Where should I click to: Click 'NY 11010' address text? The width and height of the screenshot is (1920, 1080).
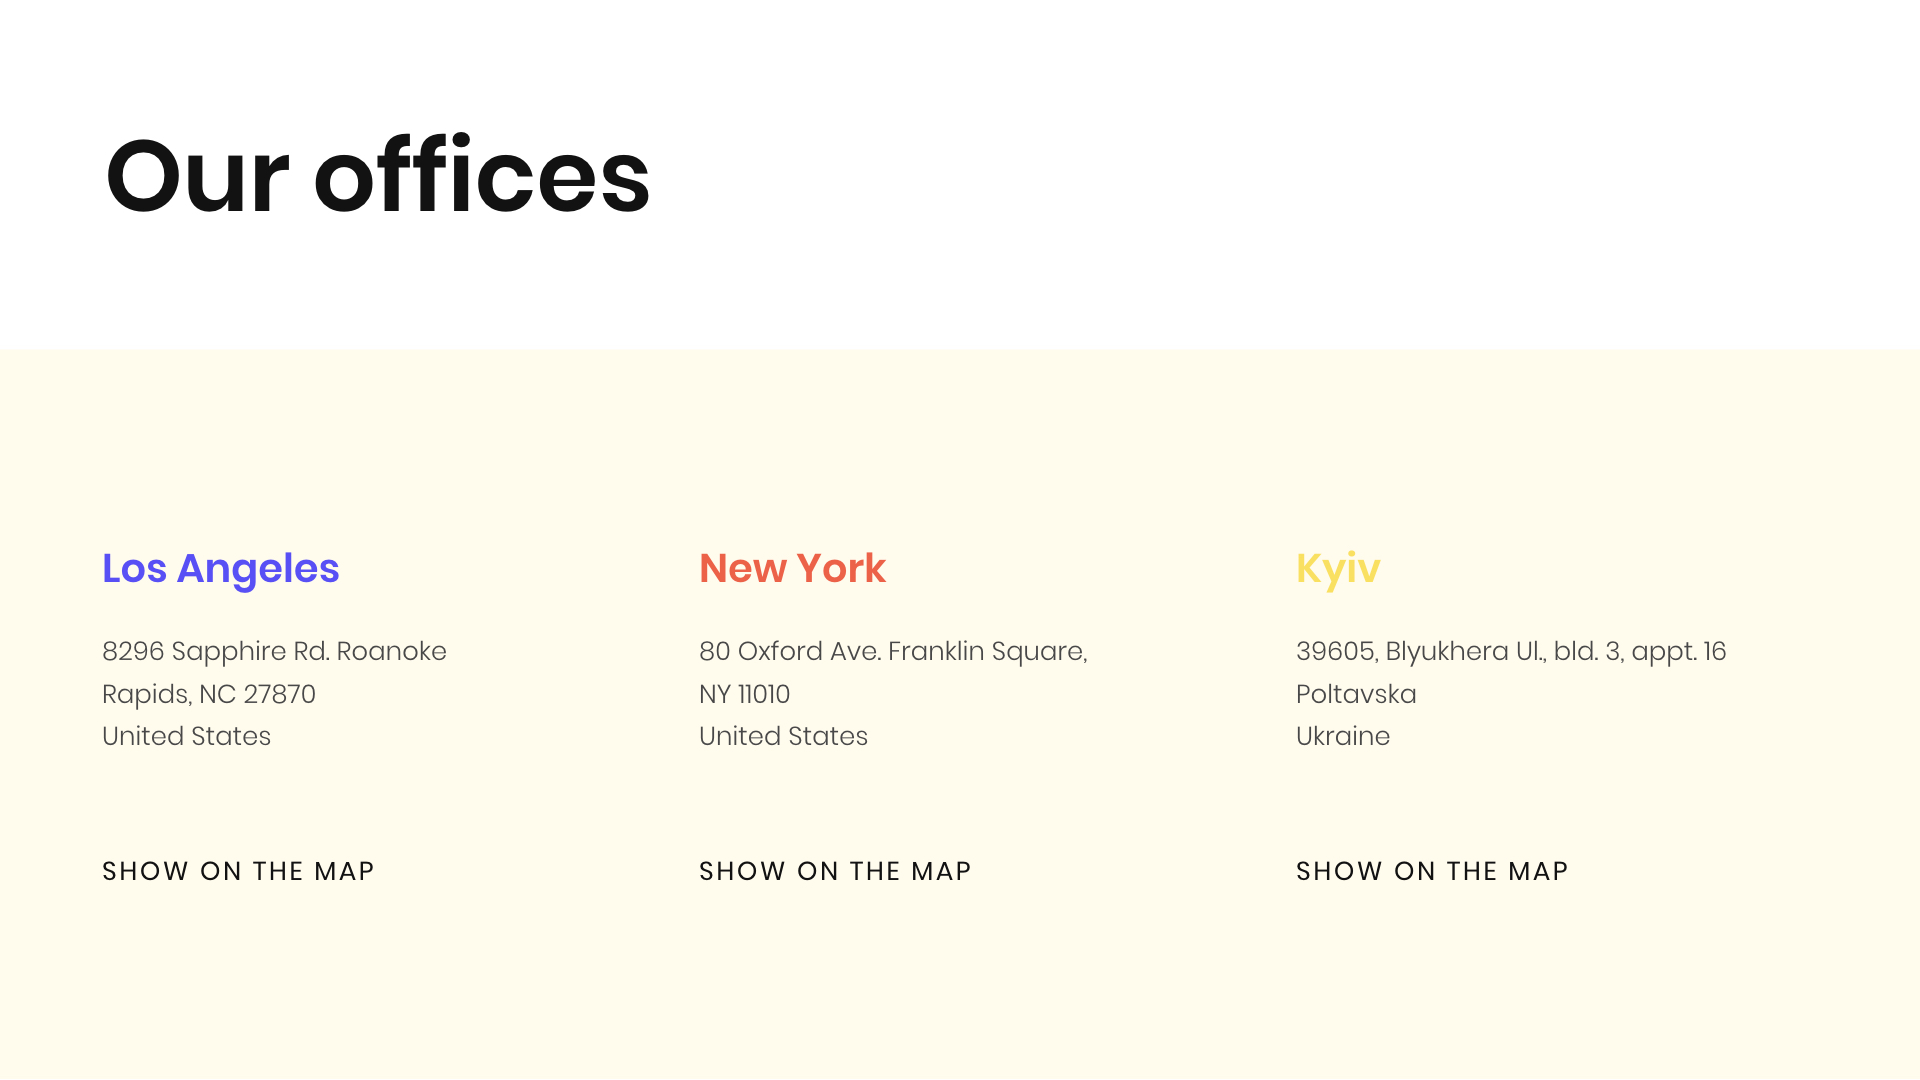pos(744,694)
